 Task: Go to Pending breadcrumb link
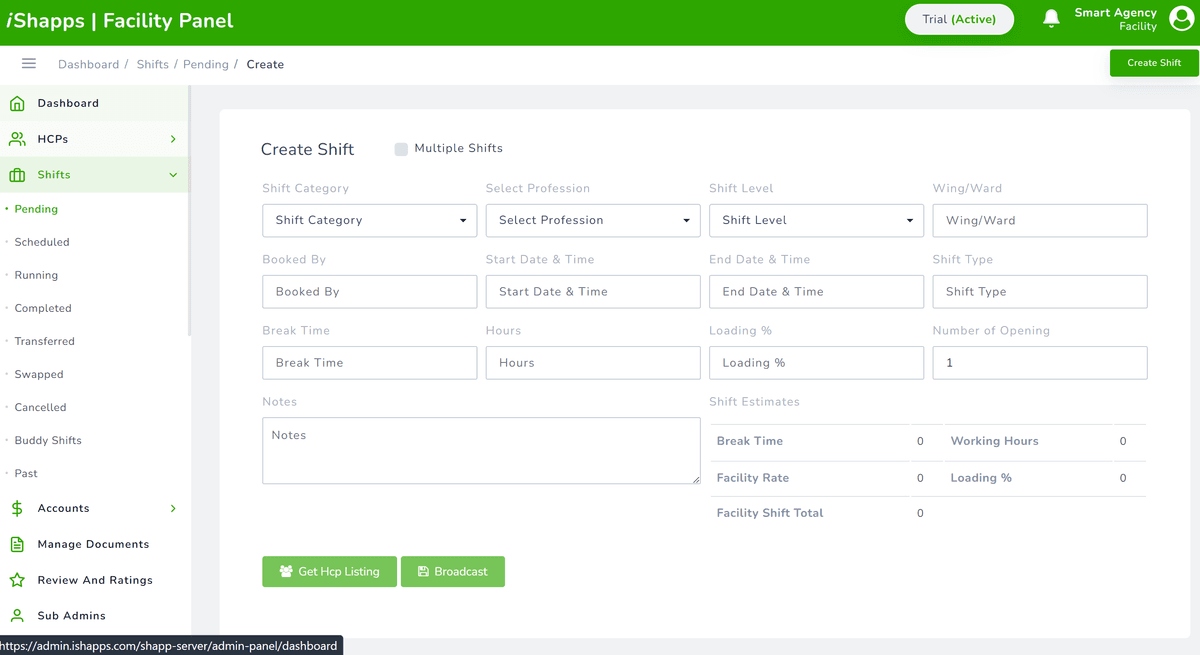click(x=206, y=64)
